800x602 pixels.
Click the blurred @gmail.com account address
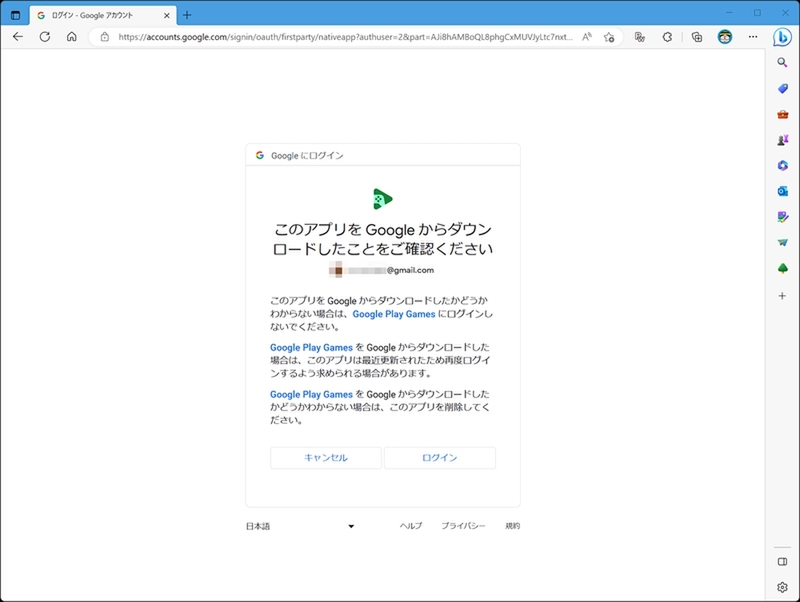(x=382, y=270)
